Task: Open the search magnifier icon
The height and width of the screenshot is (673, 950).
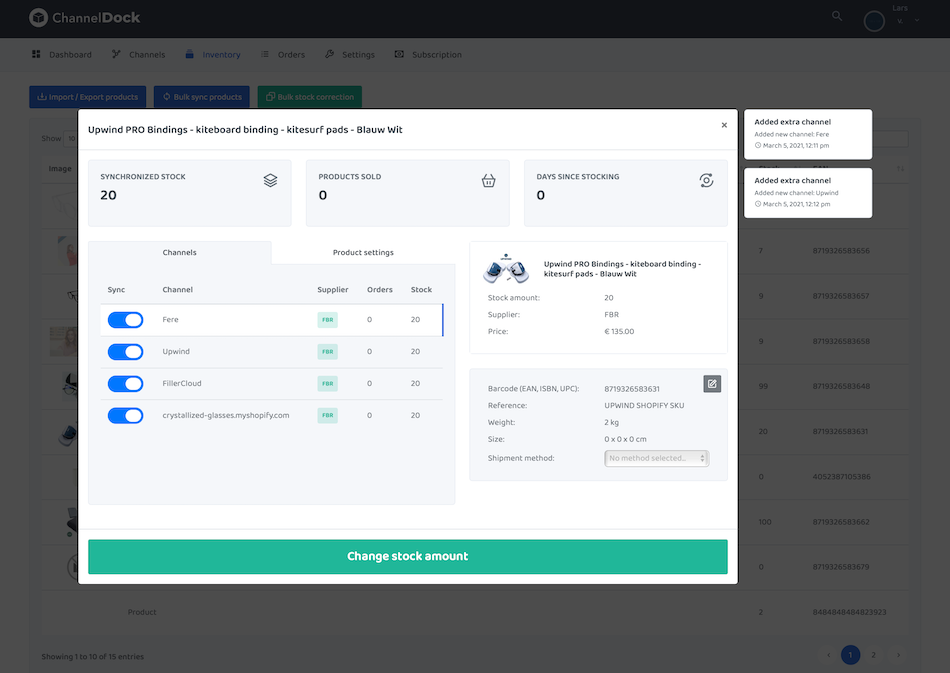Action: pos(837,16)
